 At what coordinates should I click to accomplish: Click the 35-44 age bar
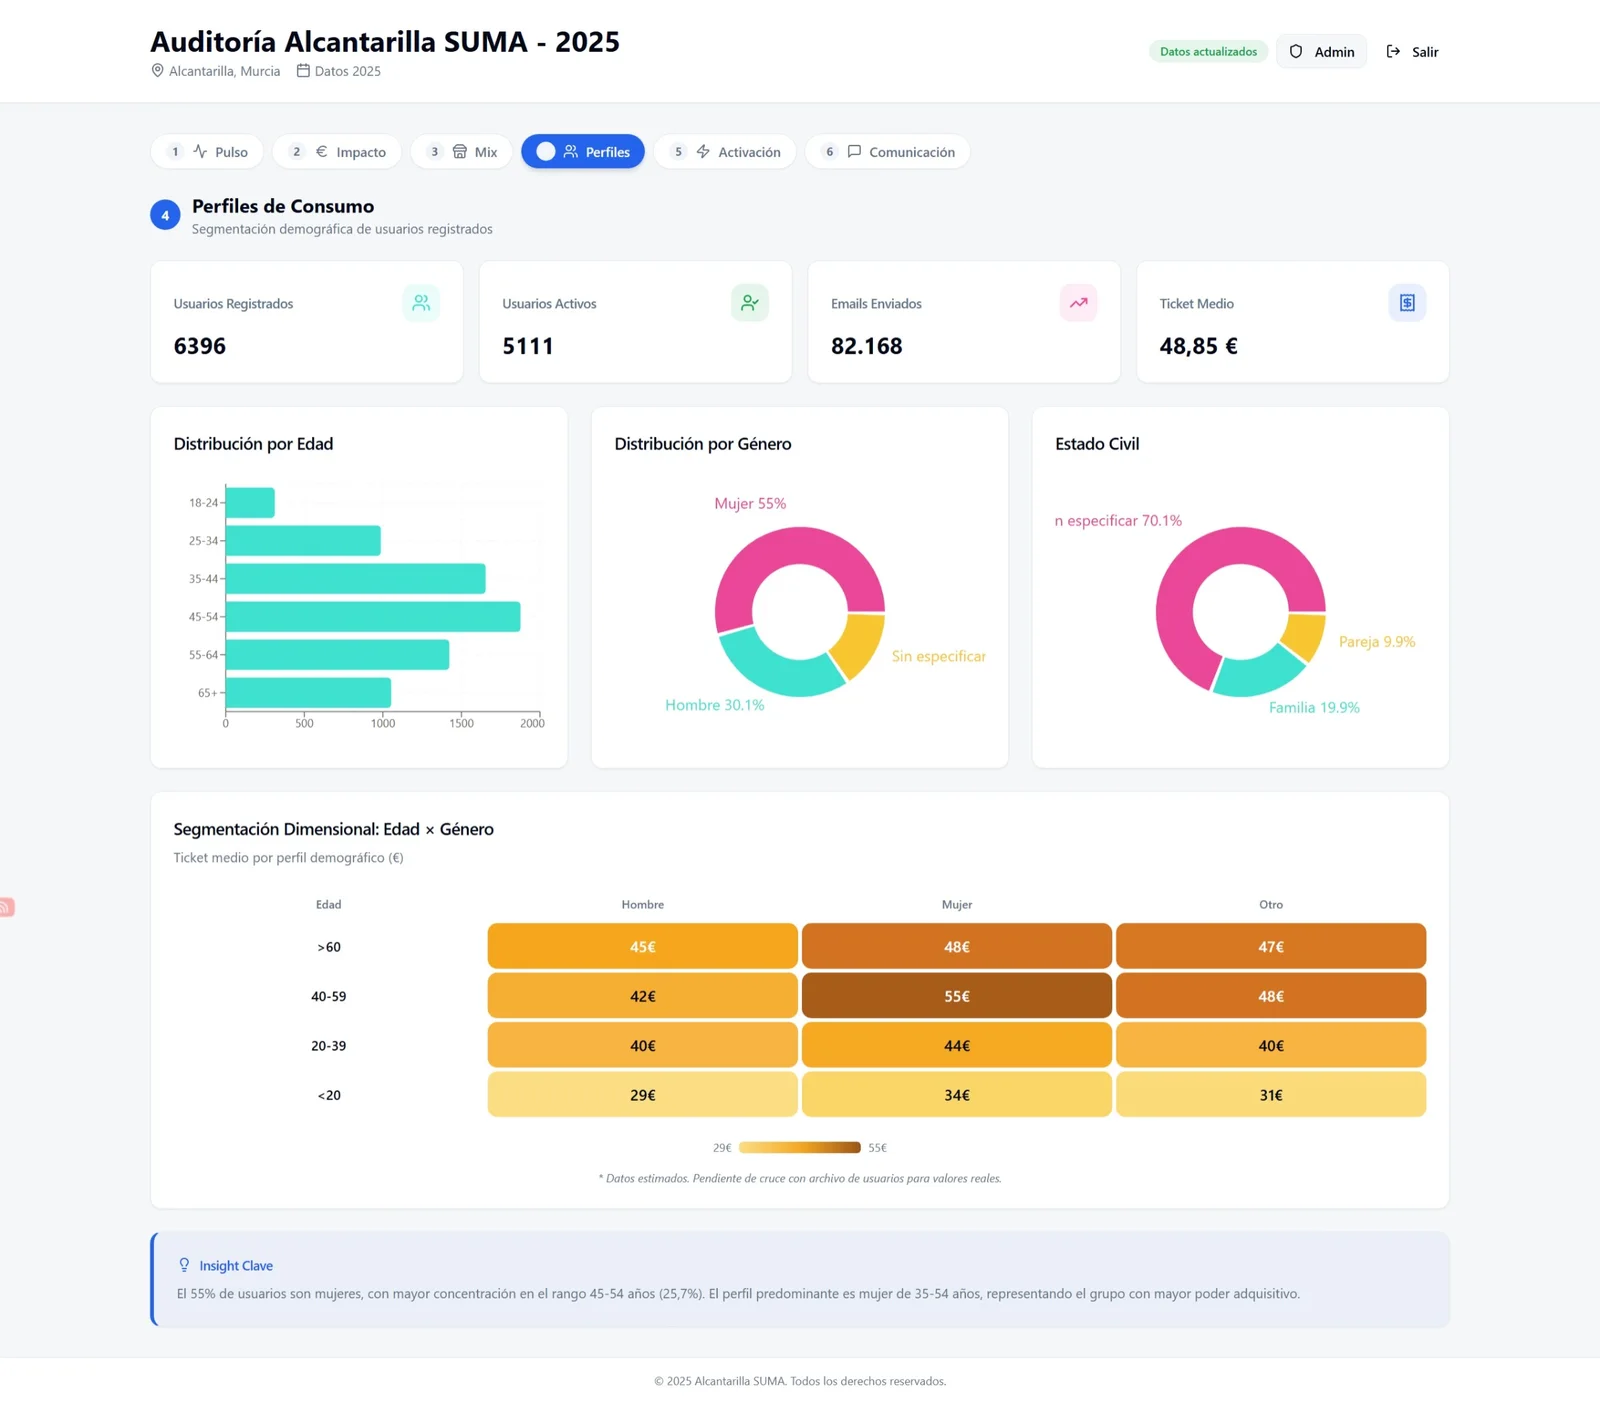[356, 579]
